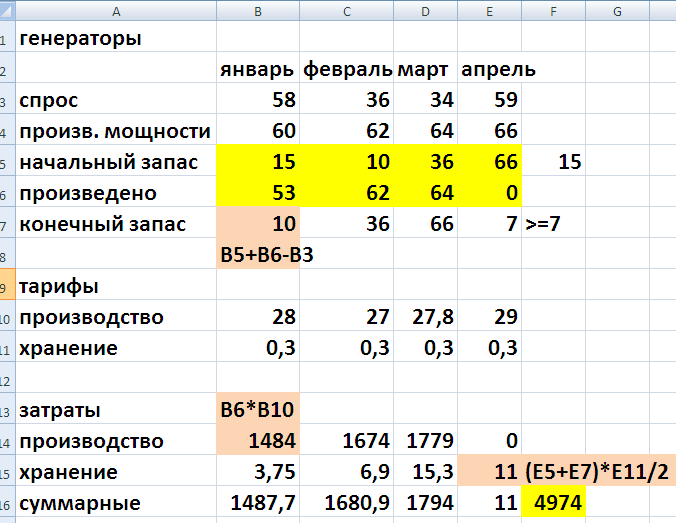Select January capacity value 60
The image size is (676, 523).
[258, 131]
